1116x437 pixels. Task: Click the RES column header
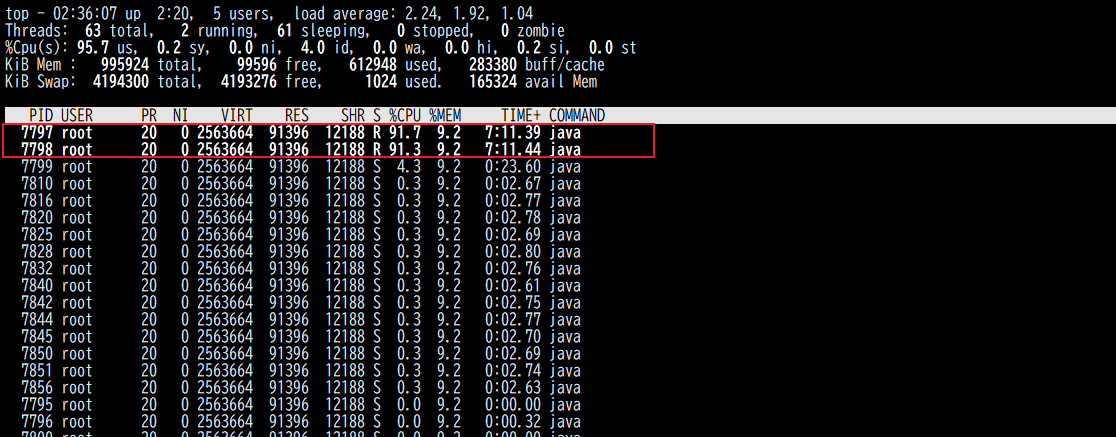297,115
